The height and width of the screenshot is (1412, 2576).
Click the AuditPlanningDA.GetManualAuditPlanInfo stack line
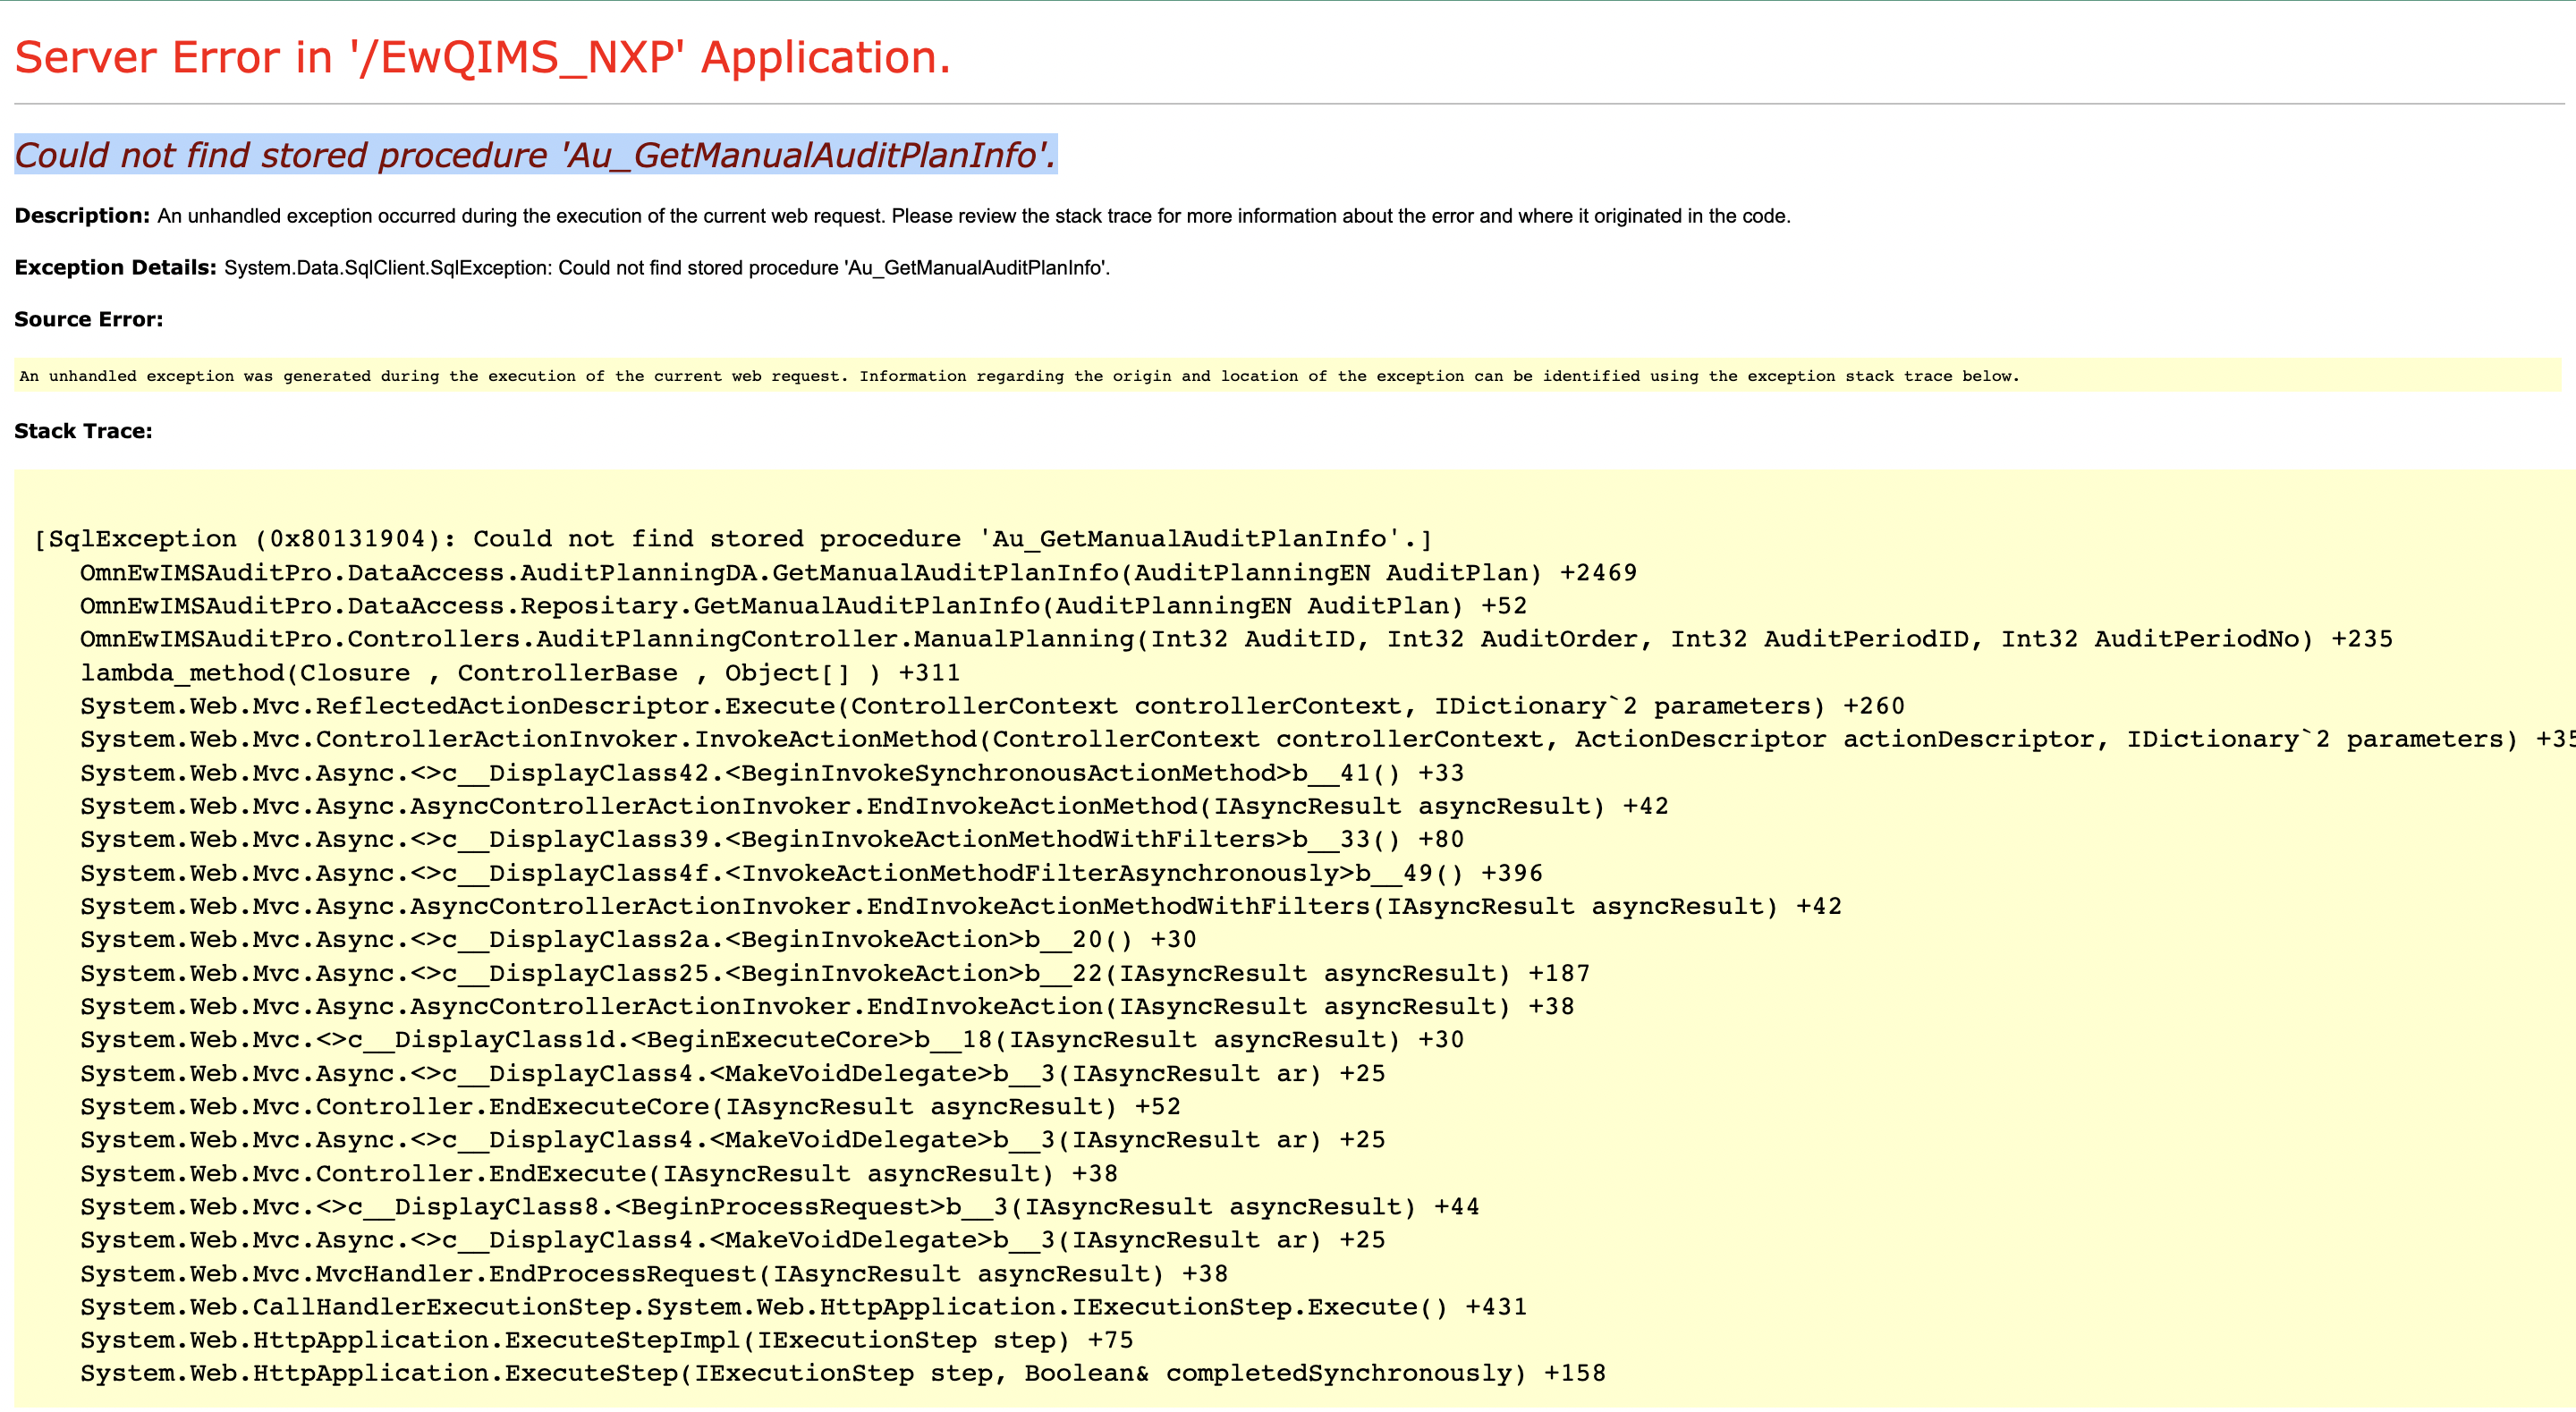pyautogui.click(x=858, y=573)
